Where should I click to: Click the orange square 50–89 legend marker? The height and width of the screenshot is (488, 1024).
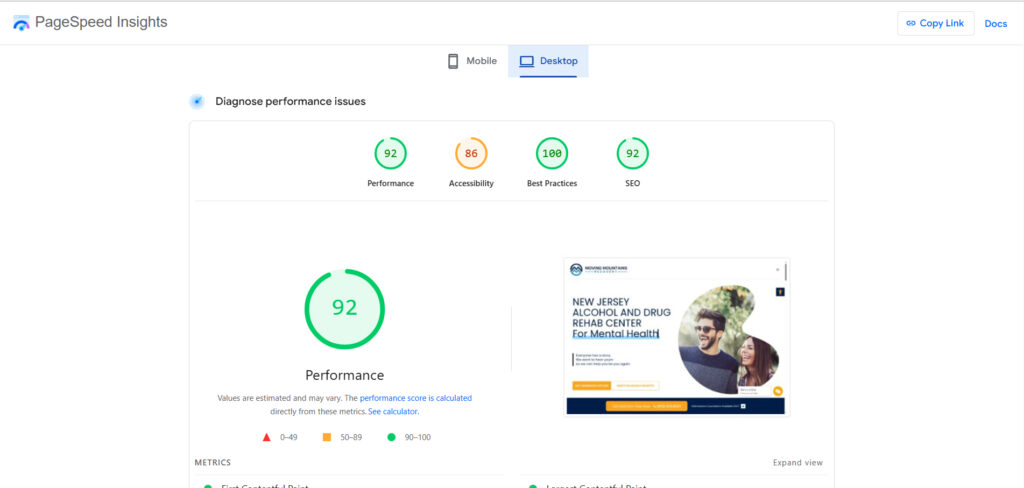[327, 437]
